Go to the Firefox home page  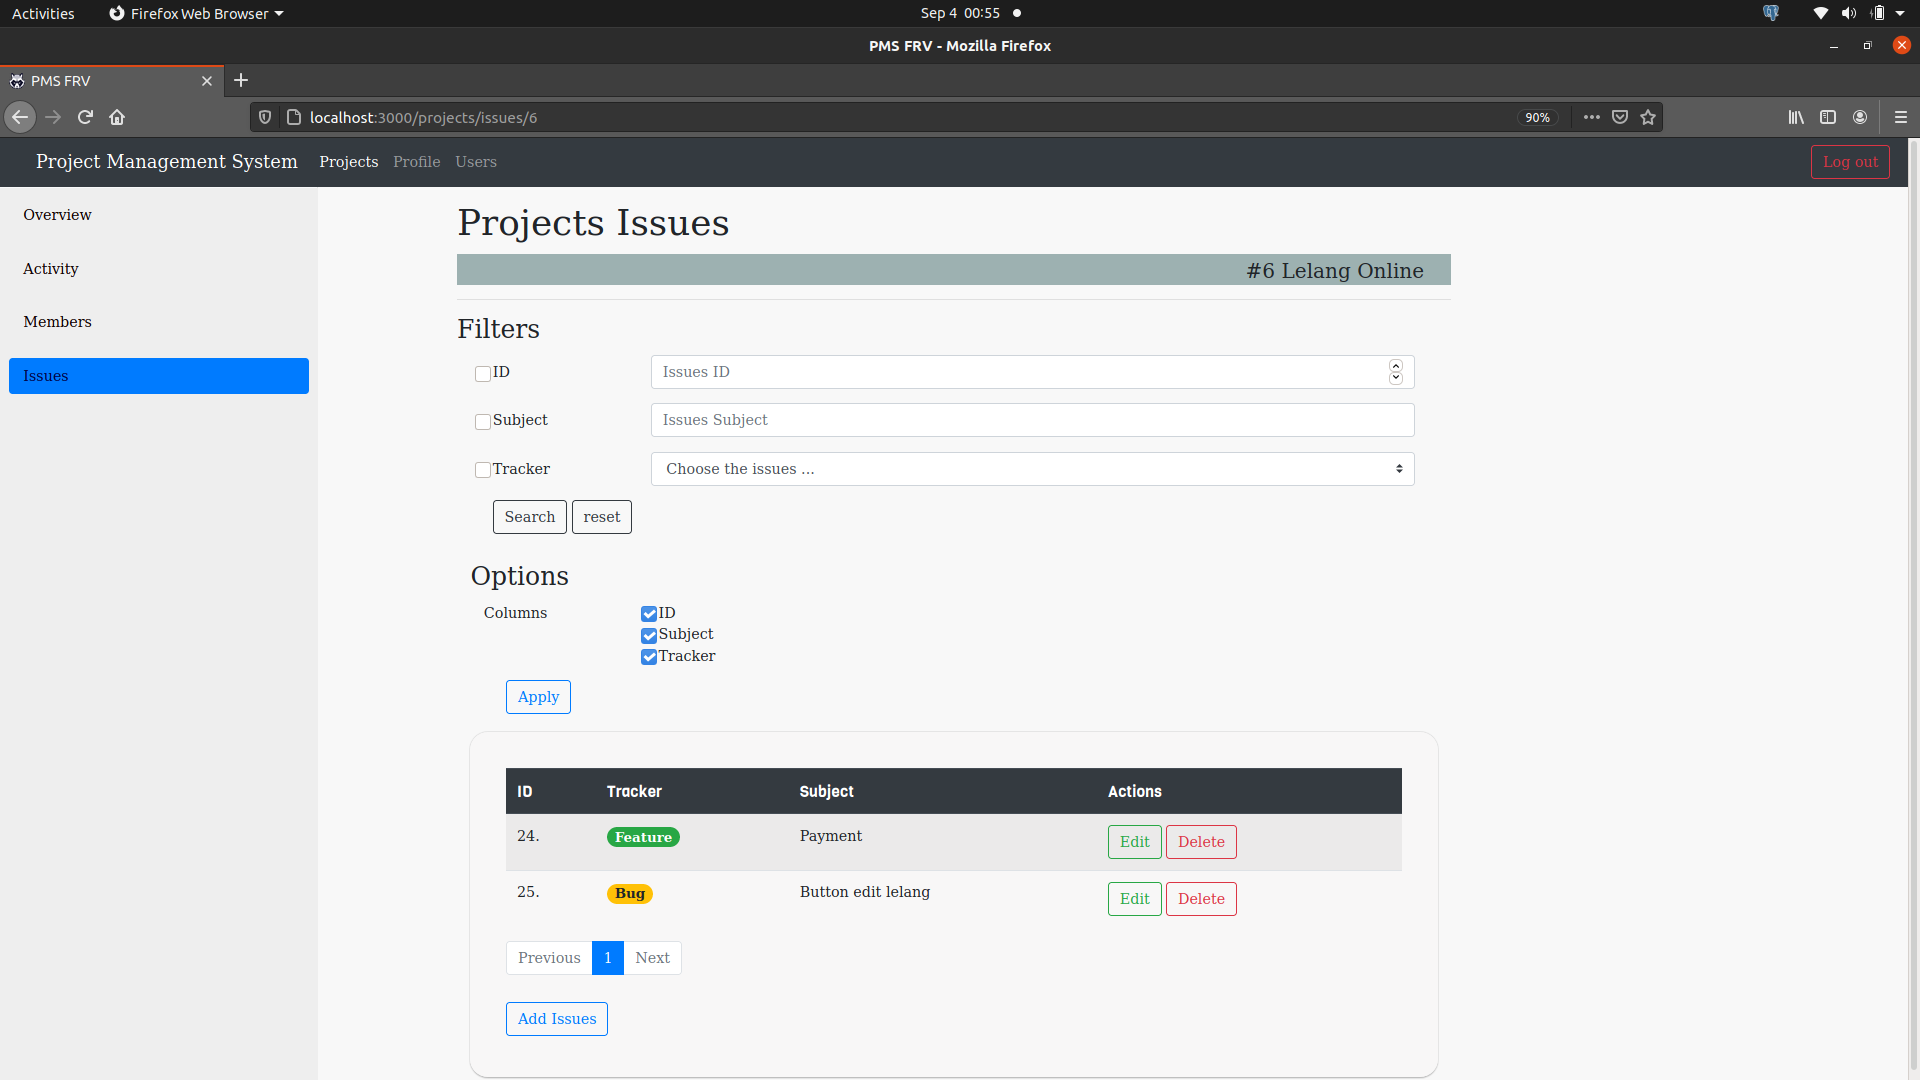(117, 117)
